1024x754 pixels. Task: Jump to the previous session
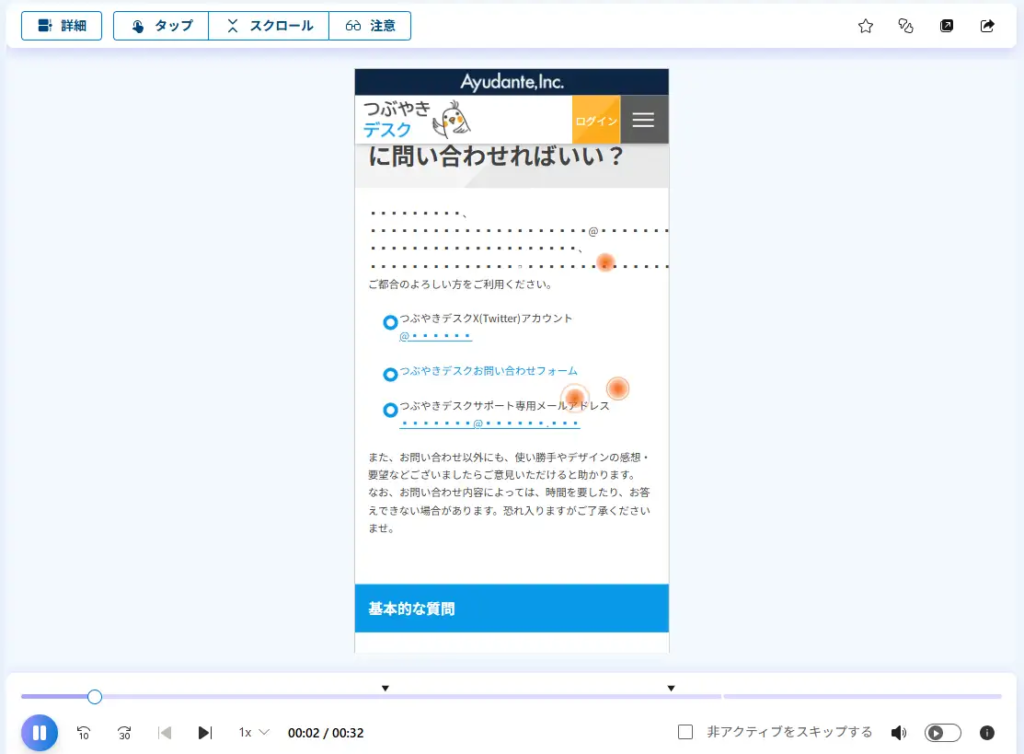point(165,733)
